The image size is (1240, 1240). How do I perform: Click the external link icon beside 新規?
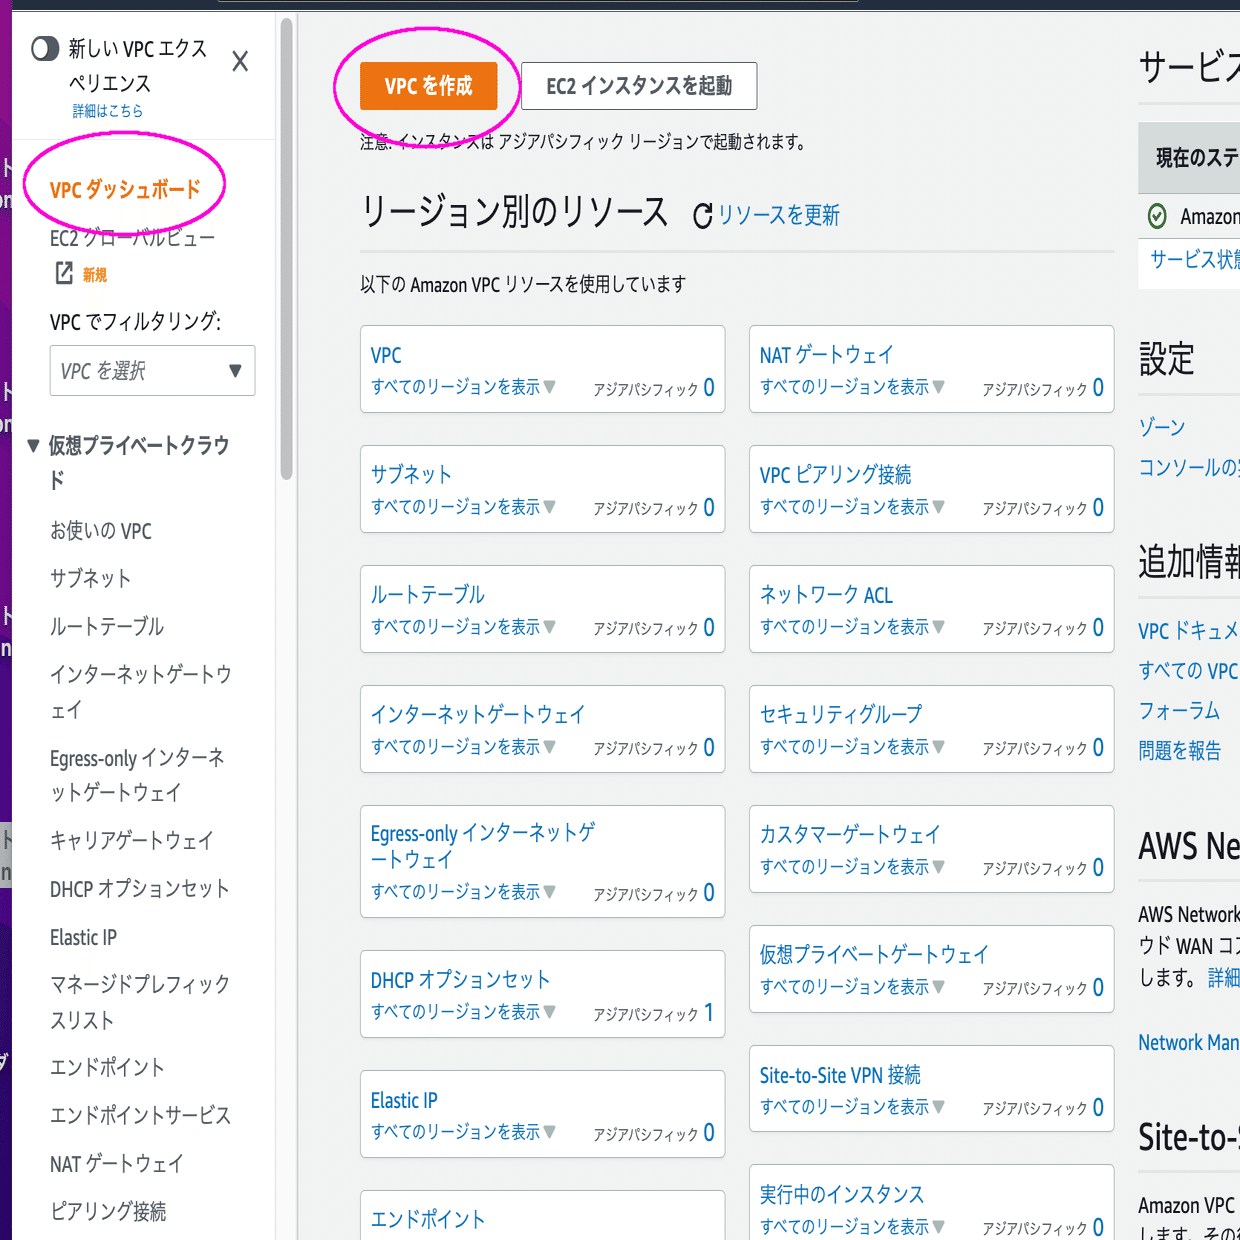click(x=64, y=273)
